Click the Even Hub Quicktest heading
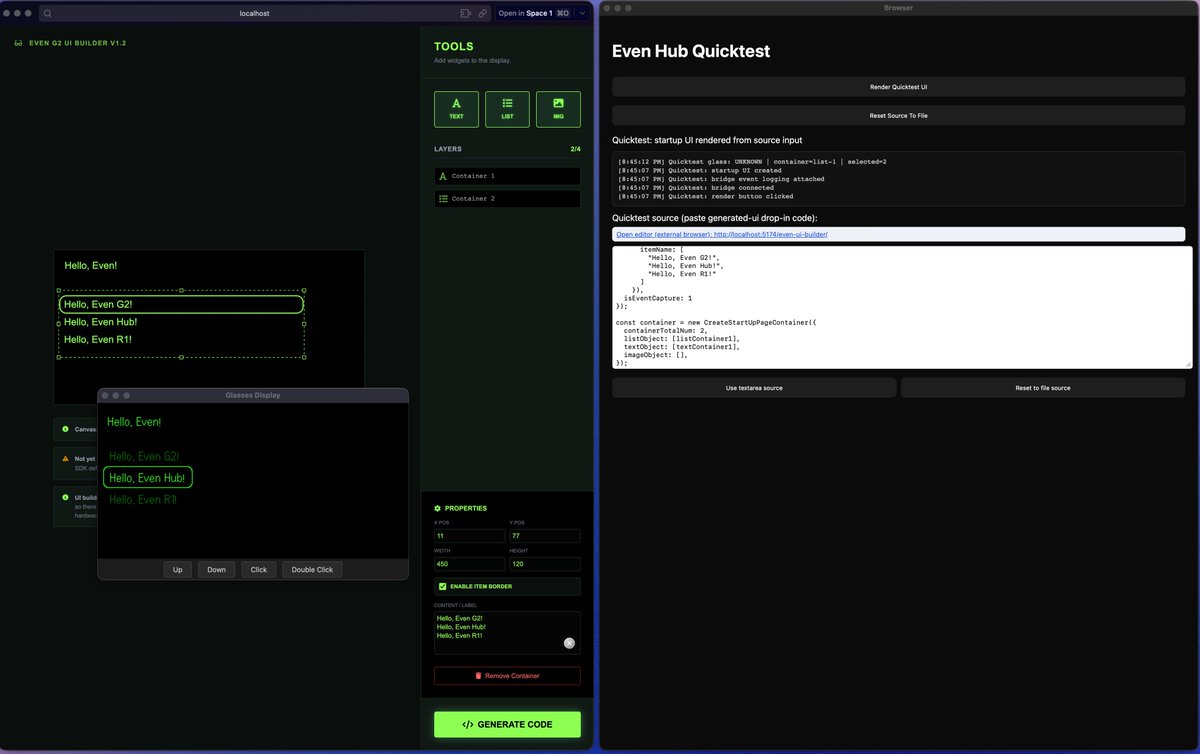 pos(691,51)
